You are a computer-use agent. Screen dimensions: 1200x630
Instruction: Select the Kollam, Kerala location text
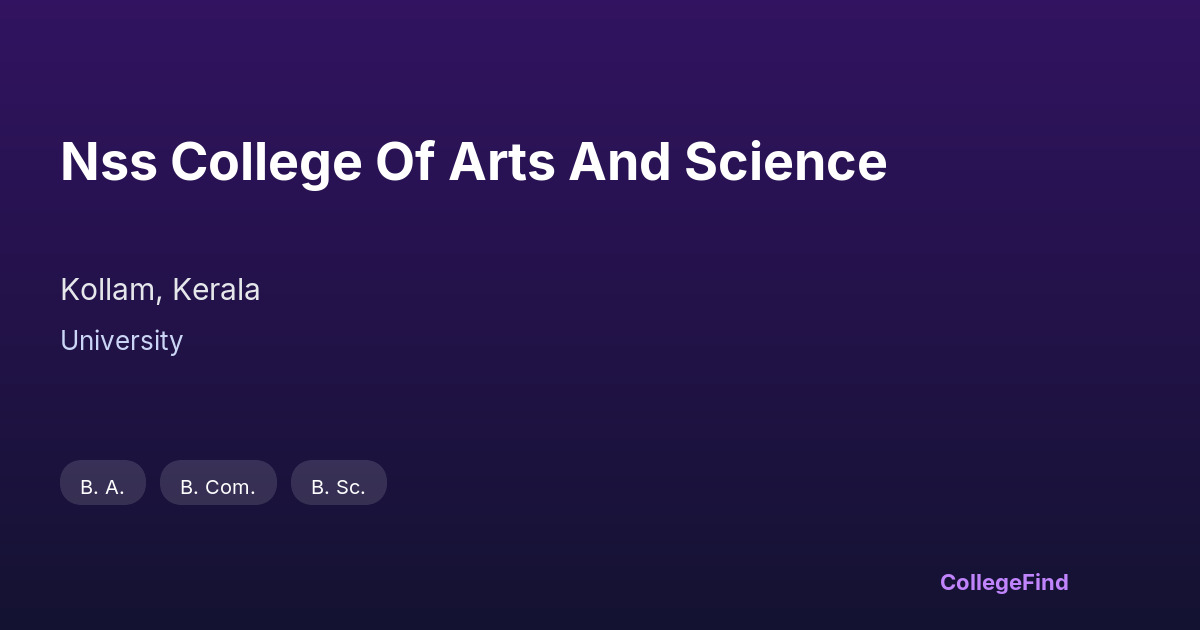(x=160, y=290)
